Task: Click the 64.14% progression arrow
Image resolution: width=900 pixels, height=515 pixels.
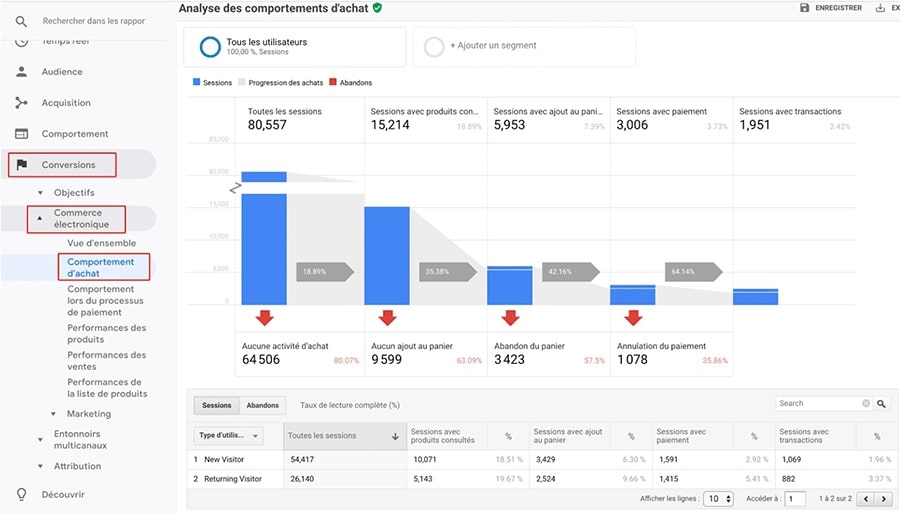Action: click(693, 272)
